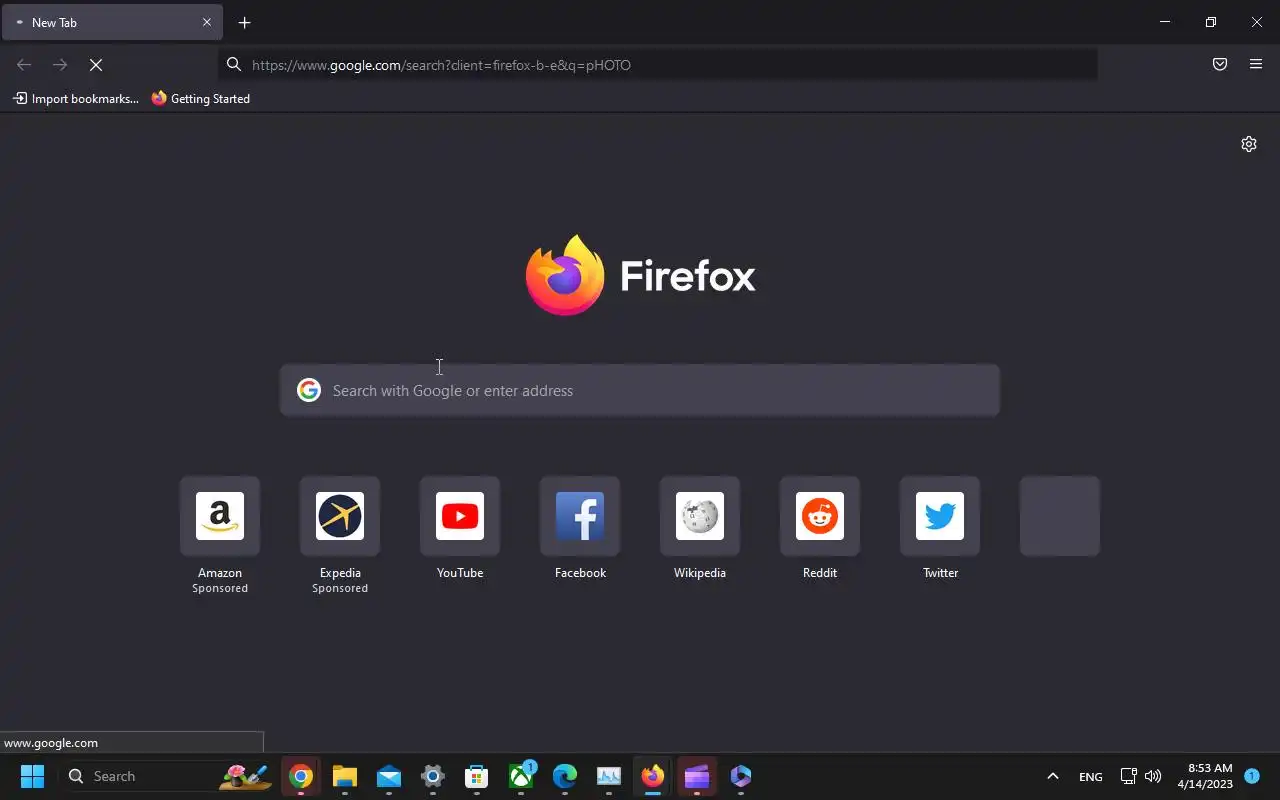
Task: Open the Expedia sponsored shortcut tile
Action: pos(340,516)
